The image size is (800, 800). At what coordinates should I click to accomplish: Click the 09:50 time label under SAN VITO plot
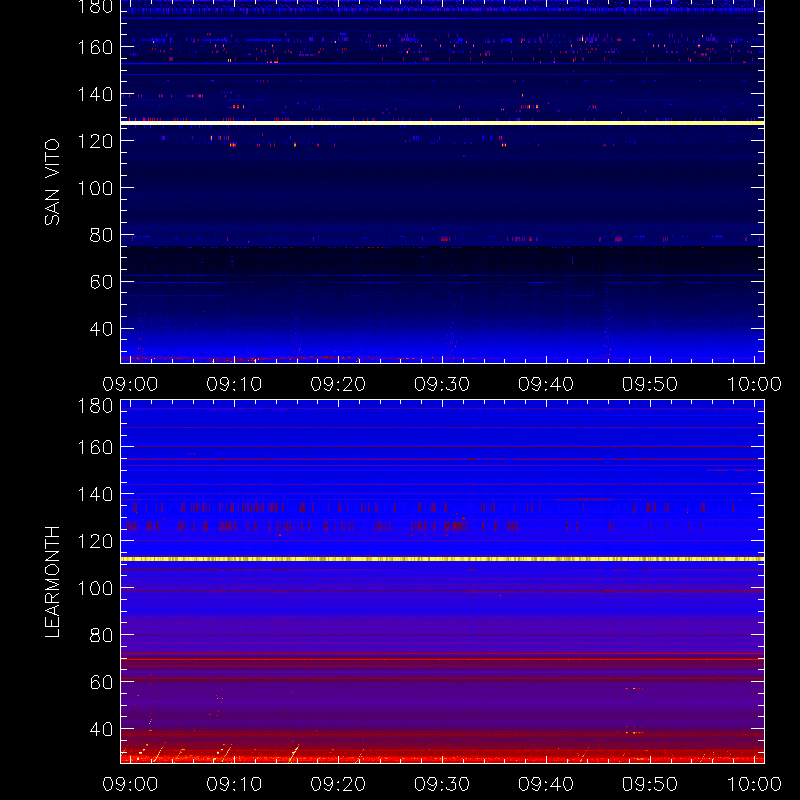[x=650, y=384]
